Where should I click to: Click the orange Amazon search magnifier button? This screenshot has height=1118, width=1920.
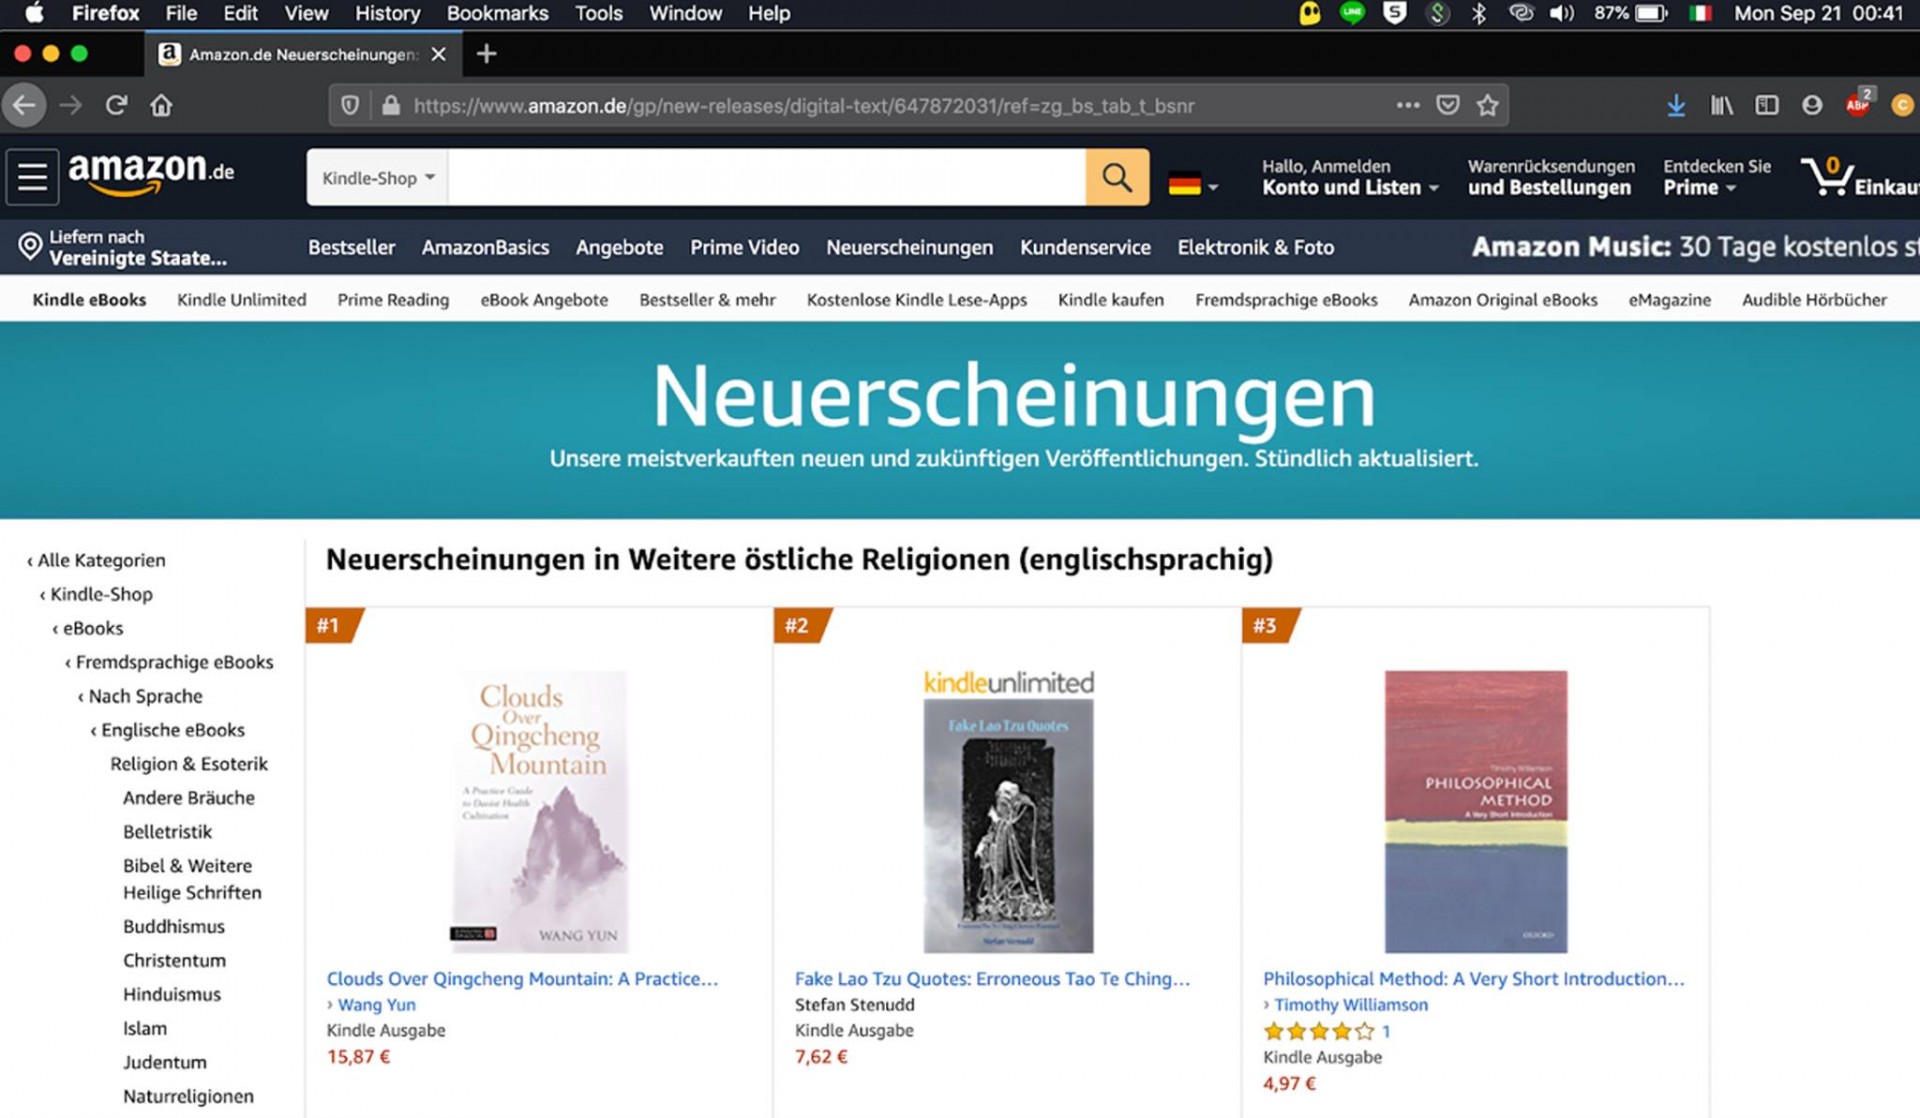coord(1117,178)
